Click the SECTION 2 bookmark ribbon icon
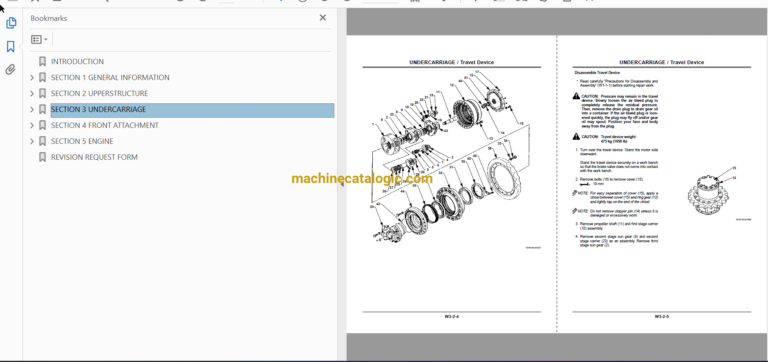 (43, 94)
